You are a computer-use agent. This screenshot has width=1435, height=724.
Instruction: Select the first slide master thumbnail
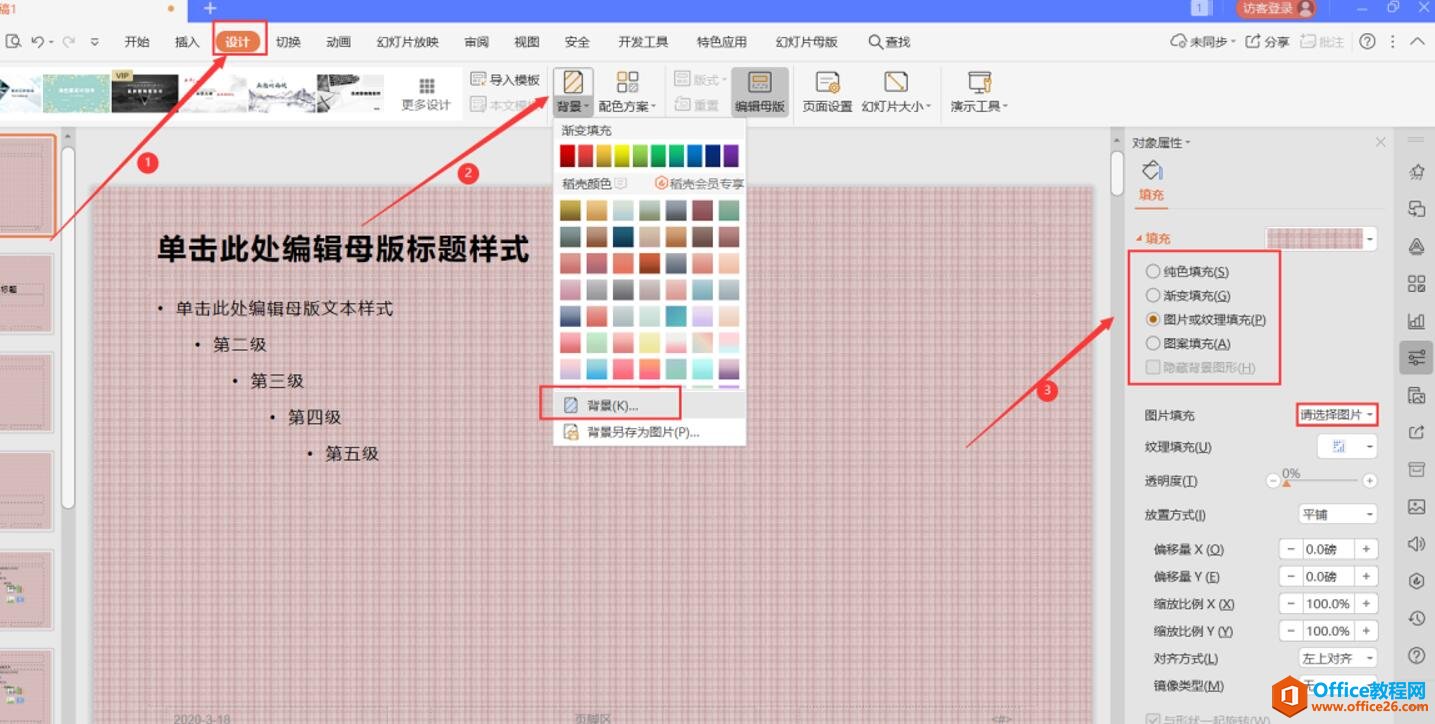click(x=26, y=186)
